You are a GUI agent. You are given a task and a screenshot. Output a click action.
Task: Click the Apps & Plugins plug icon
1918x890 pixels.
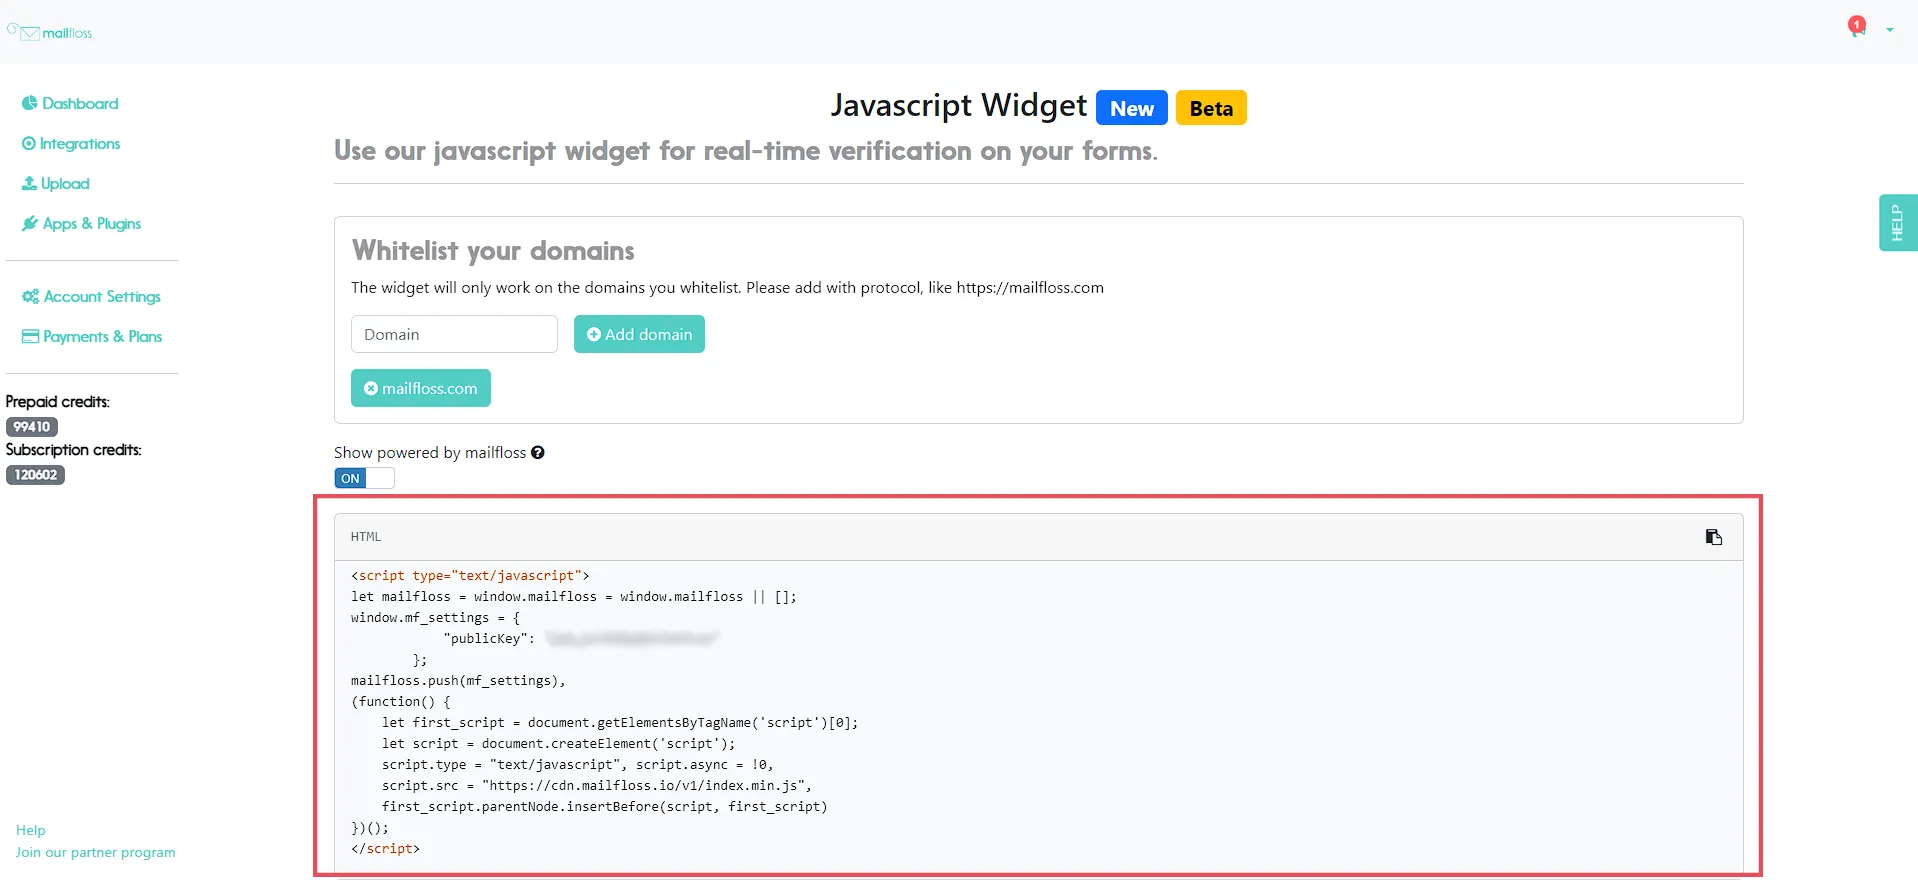[x=30, y=223]
